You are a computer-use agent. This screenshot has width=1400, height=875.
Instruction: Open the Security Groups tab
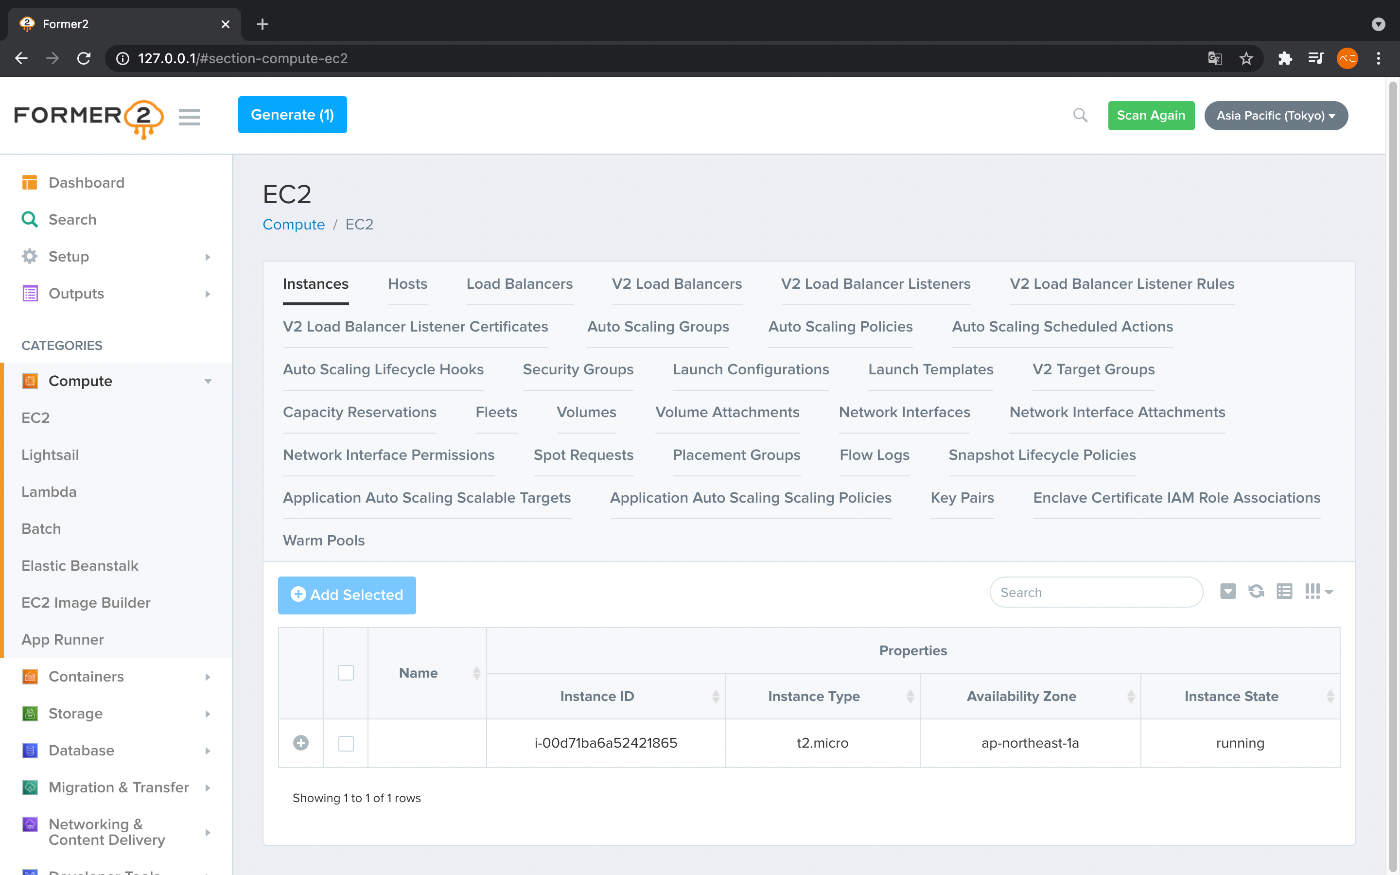(578, 369)
